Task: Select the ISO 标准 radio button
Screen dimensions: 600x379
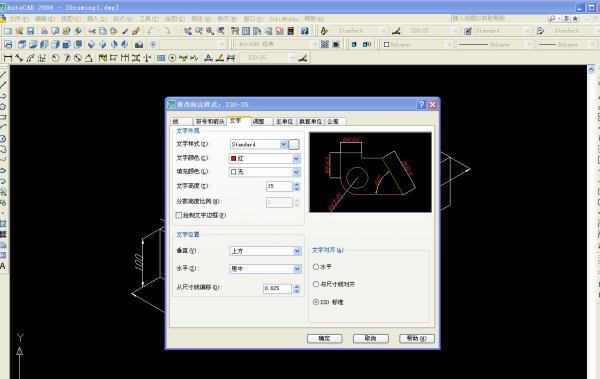Action: [x=316, y=302]
